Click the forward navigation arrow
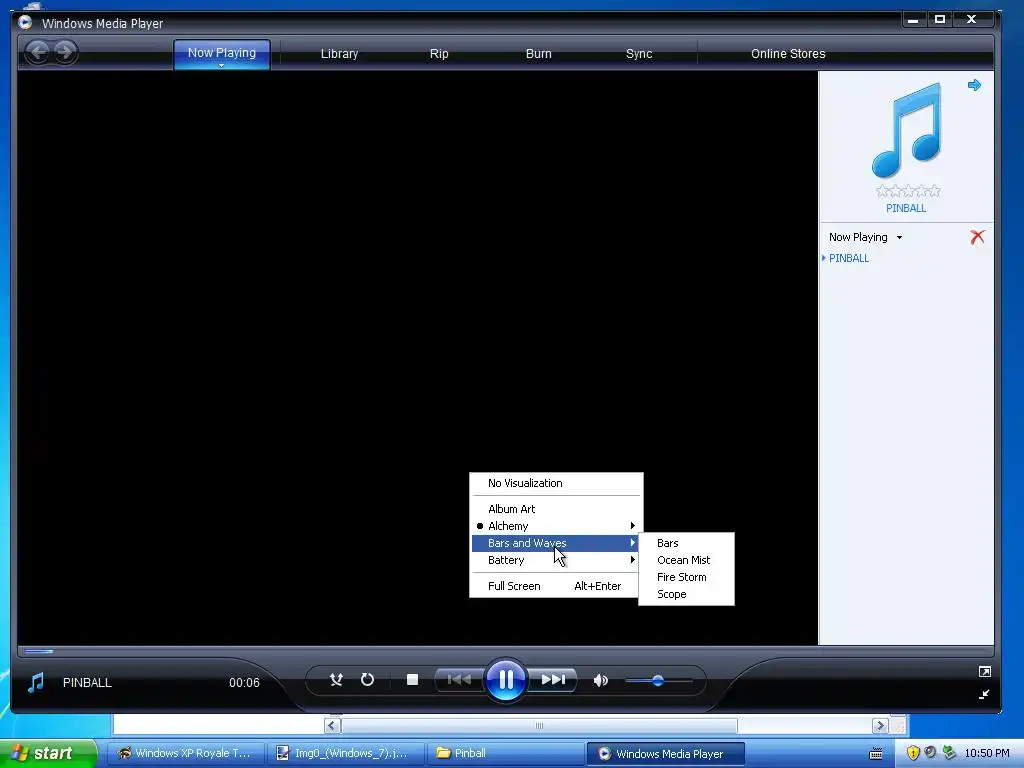The width and height of the screenshot is (1024, 768). [65, 52]
